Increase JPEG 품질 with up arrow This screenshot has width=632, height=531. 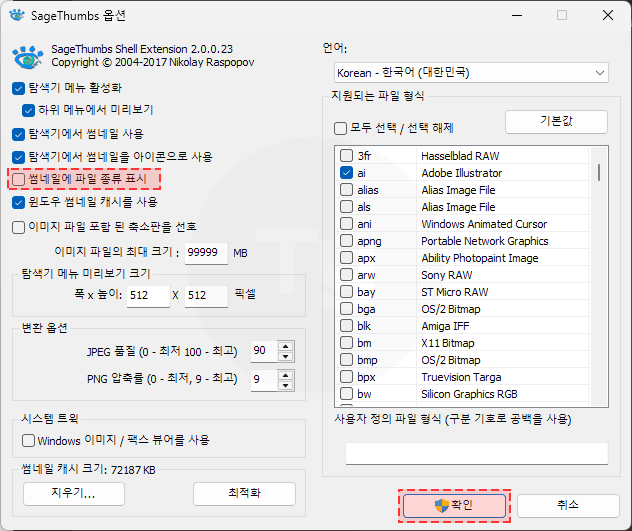286,346
